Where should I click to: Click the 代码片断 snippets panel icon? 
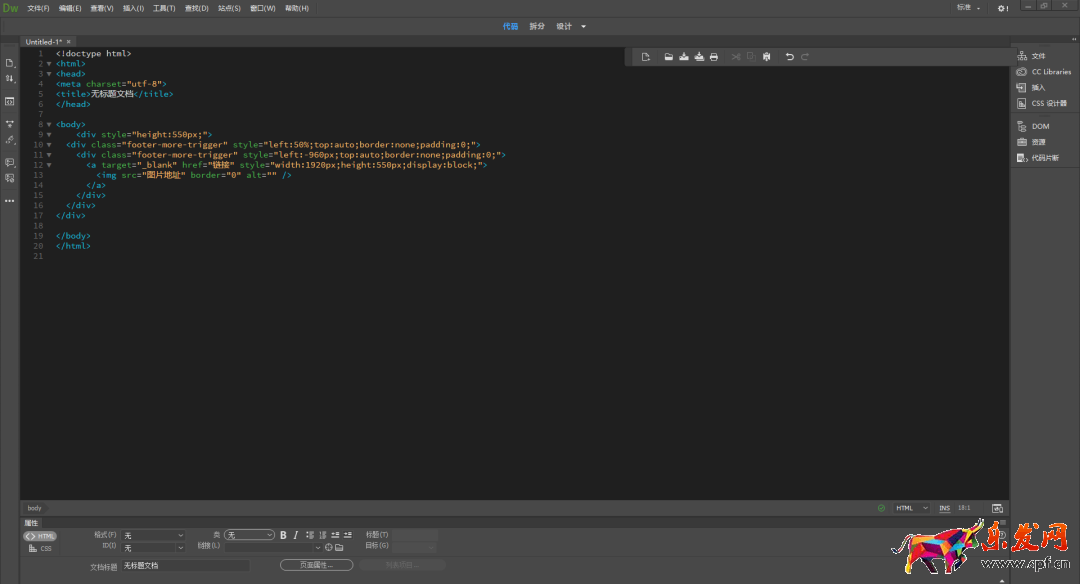[x=1043, y=158]
